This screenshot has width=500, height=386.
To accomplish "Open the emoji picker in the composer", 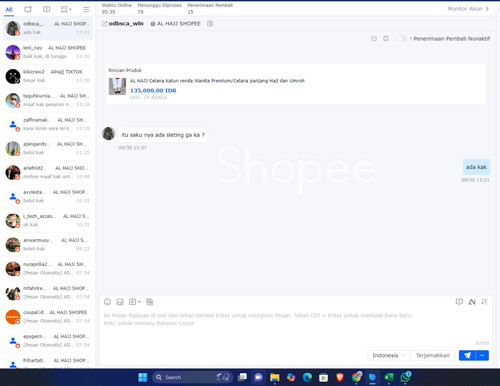I will [107, 302].
